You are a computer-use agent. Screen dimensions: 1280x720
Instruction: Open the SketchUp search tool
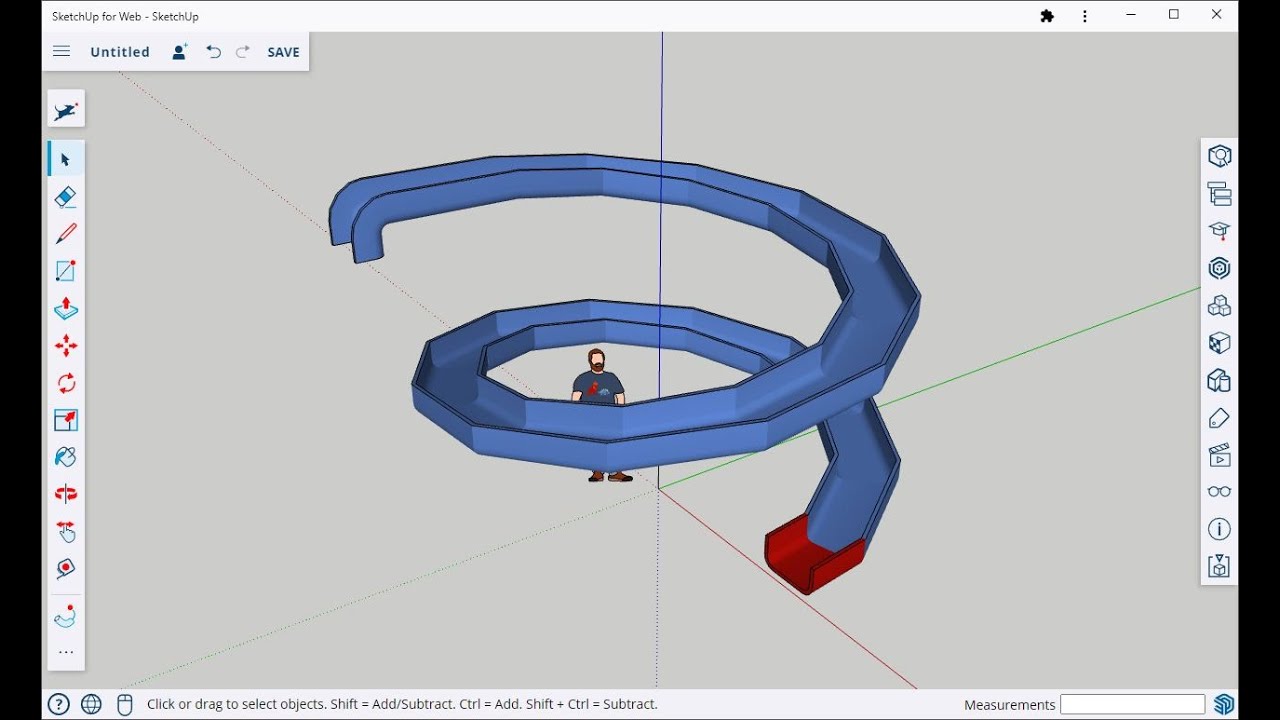tap(66, 109)
